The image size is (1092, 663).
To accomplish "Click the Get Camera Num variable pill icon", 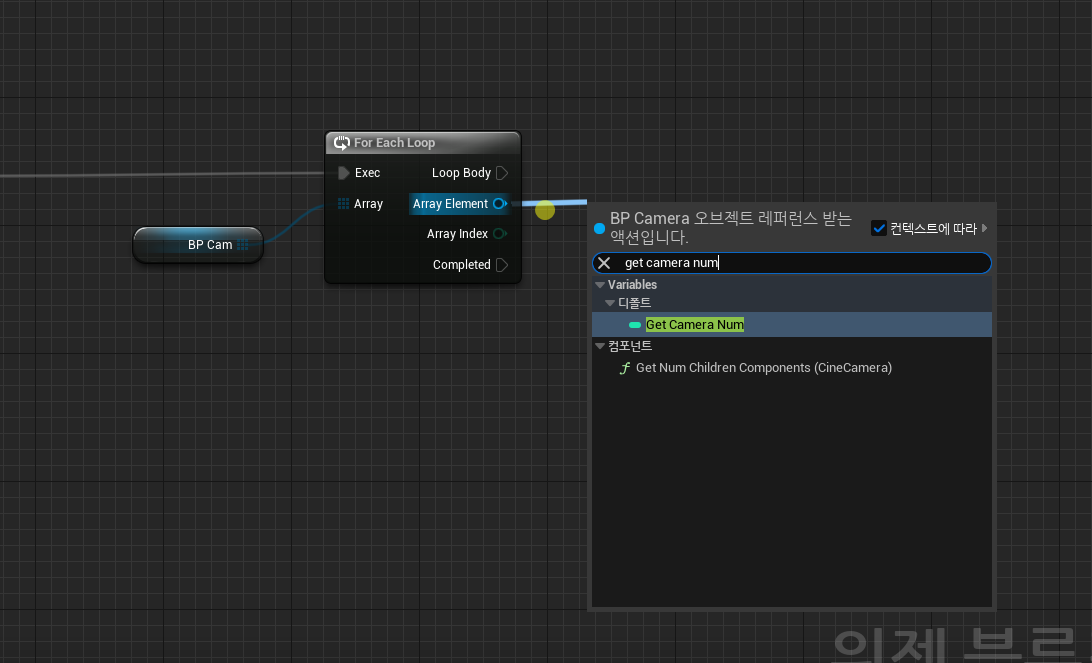I will [x=634, y=325].
